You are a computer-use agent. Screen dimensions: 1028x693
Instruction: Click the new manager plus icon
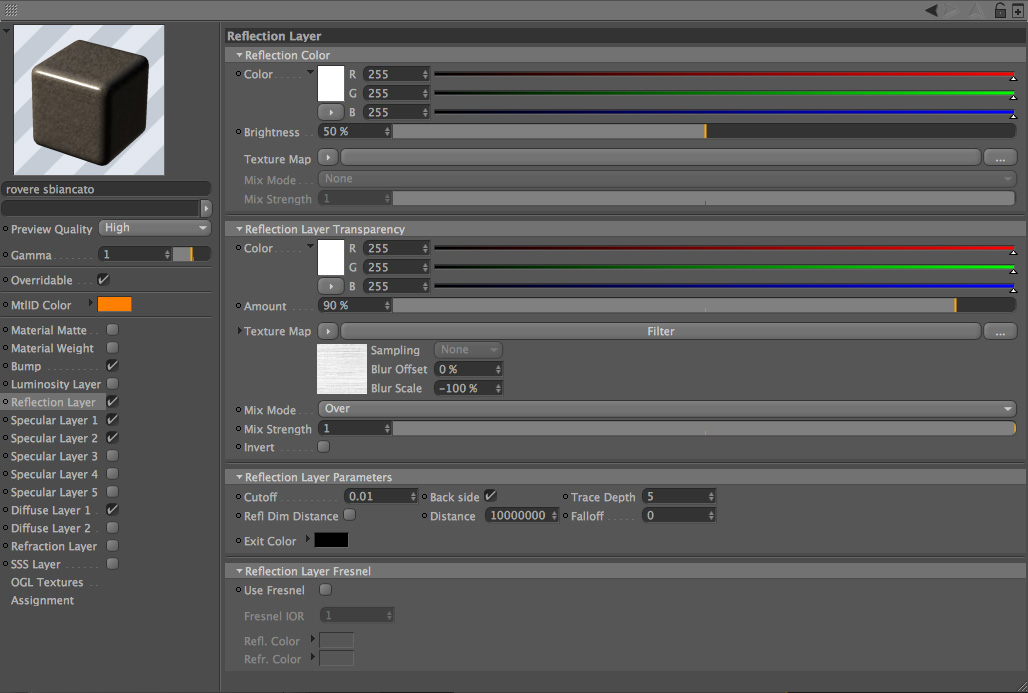1018,10
